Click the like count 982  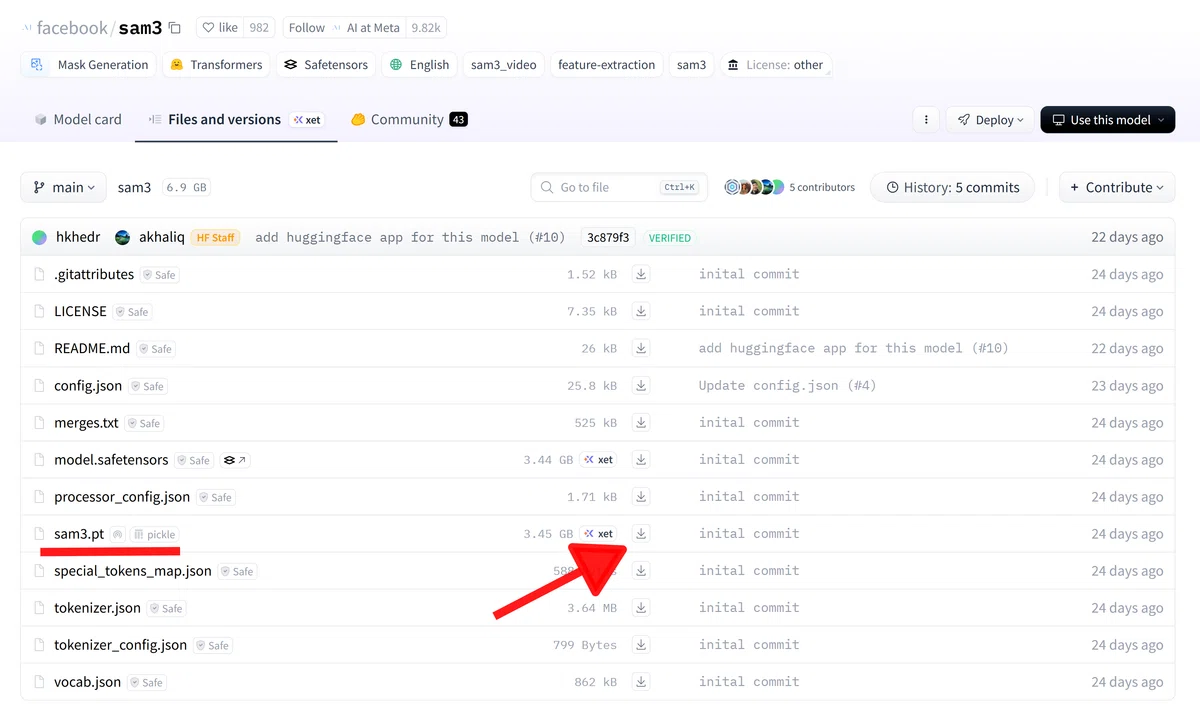pos(259,28)
